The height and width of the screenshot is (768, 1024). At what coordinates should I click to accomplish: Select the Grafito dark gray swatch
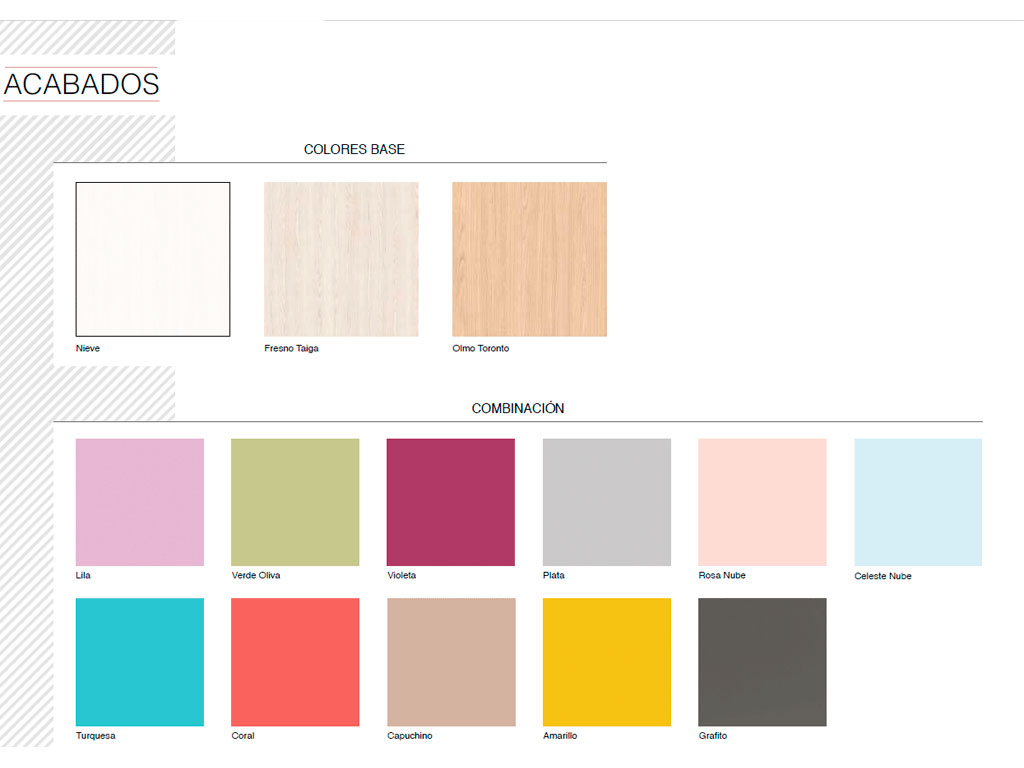click(762, 662)
